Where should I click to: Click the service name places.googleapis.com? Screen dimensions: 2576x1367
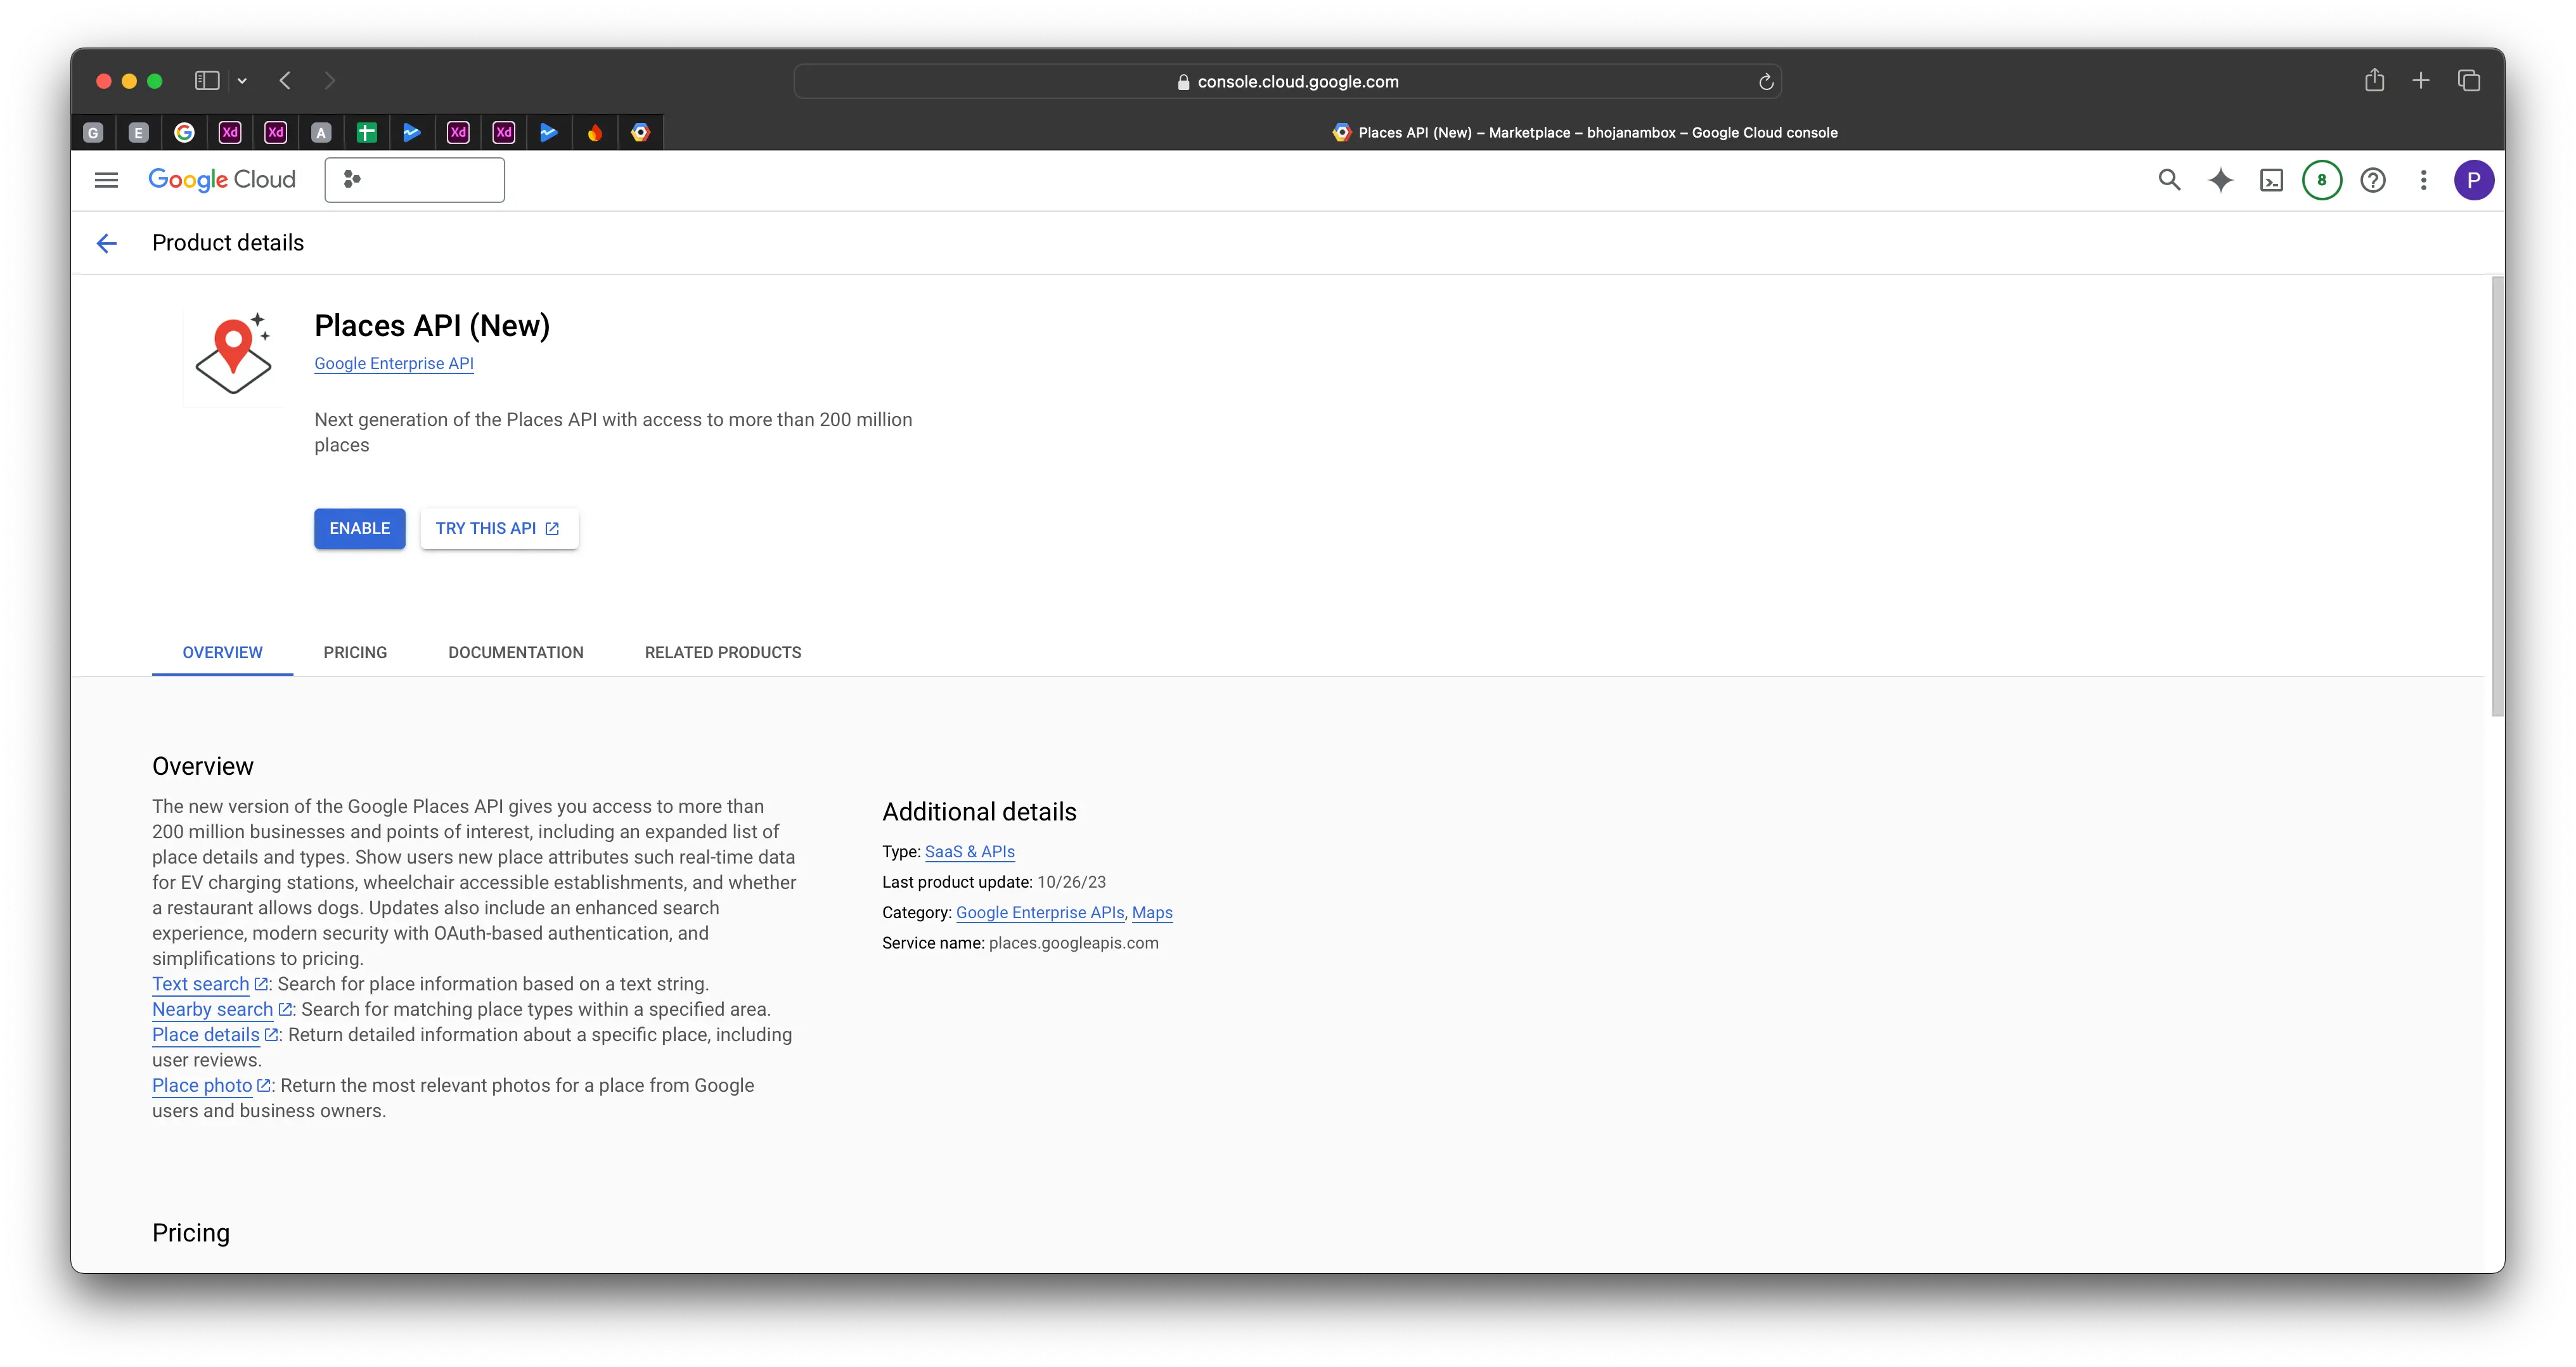(x=1074, y=943)
